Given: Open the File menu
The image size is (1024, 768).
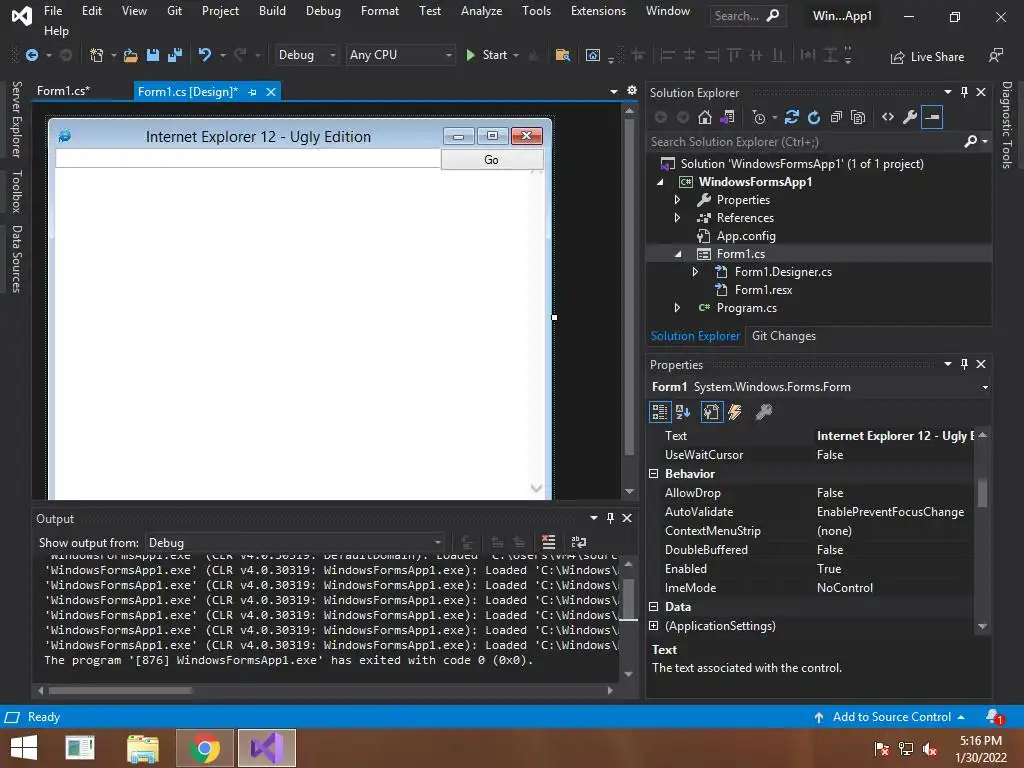Looking at the screenshot, I should coord(53,11).
